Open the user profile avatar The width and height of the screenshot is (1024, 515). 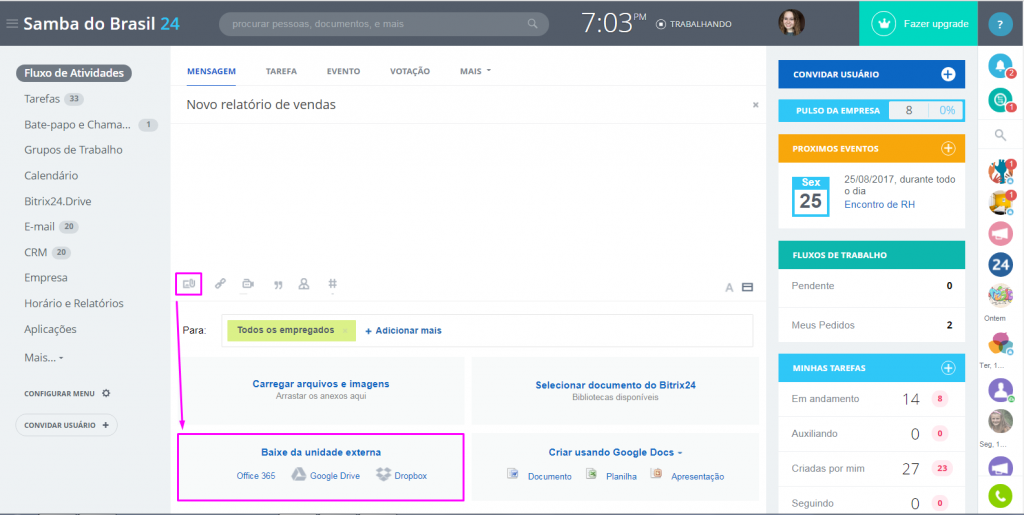point(791,23)
